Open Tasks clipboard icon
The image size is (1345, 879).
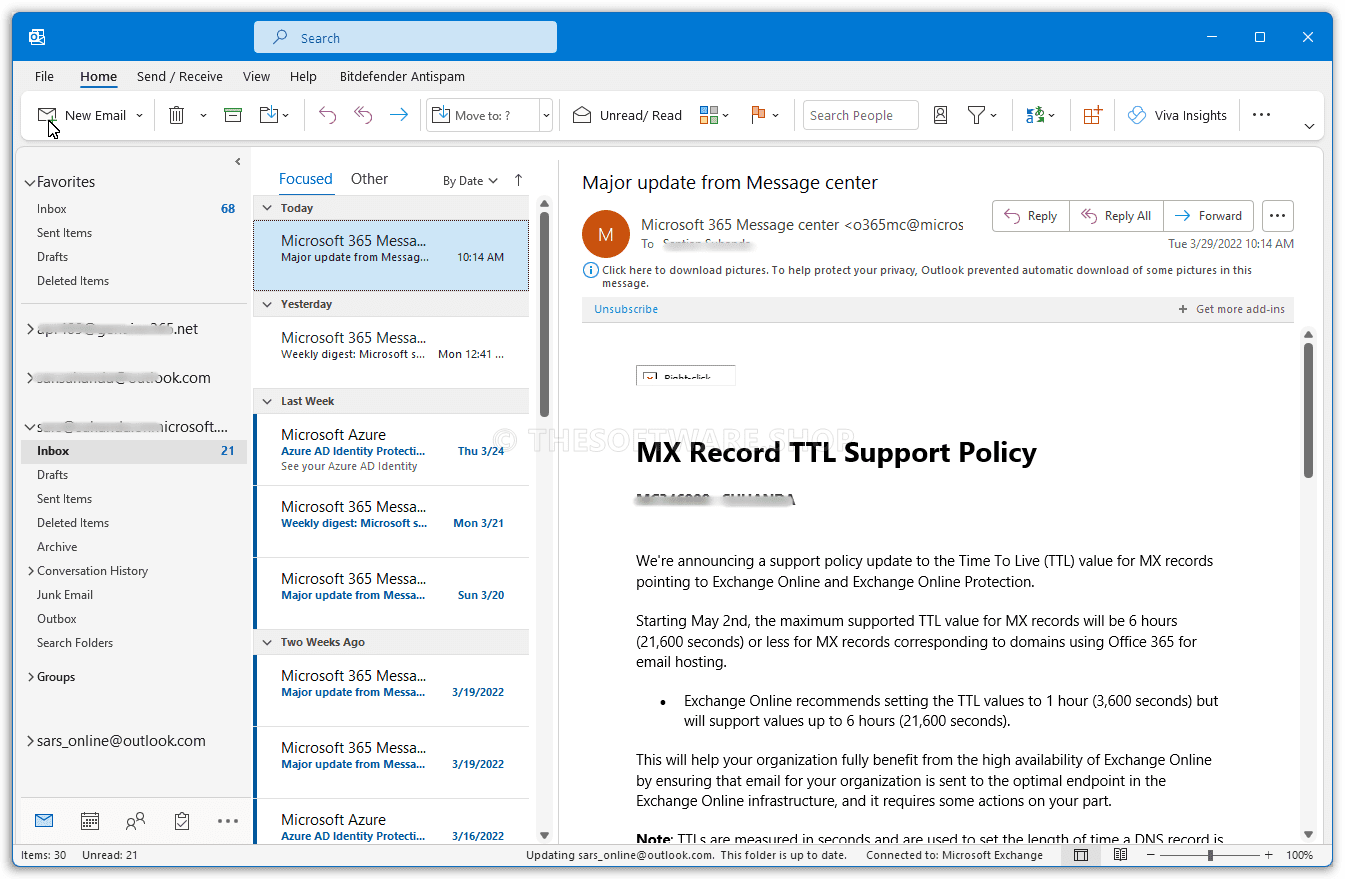click(x=182, y=821)
